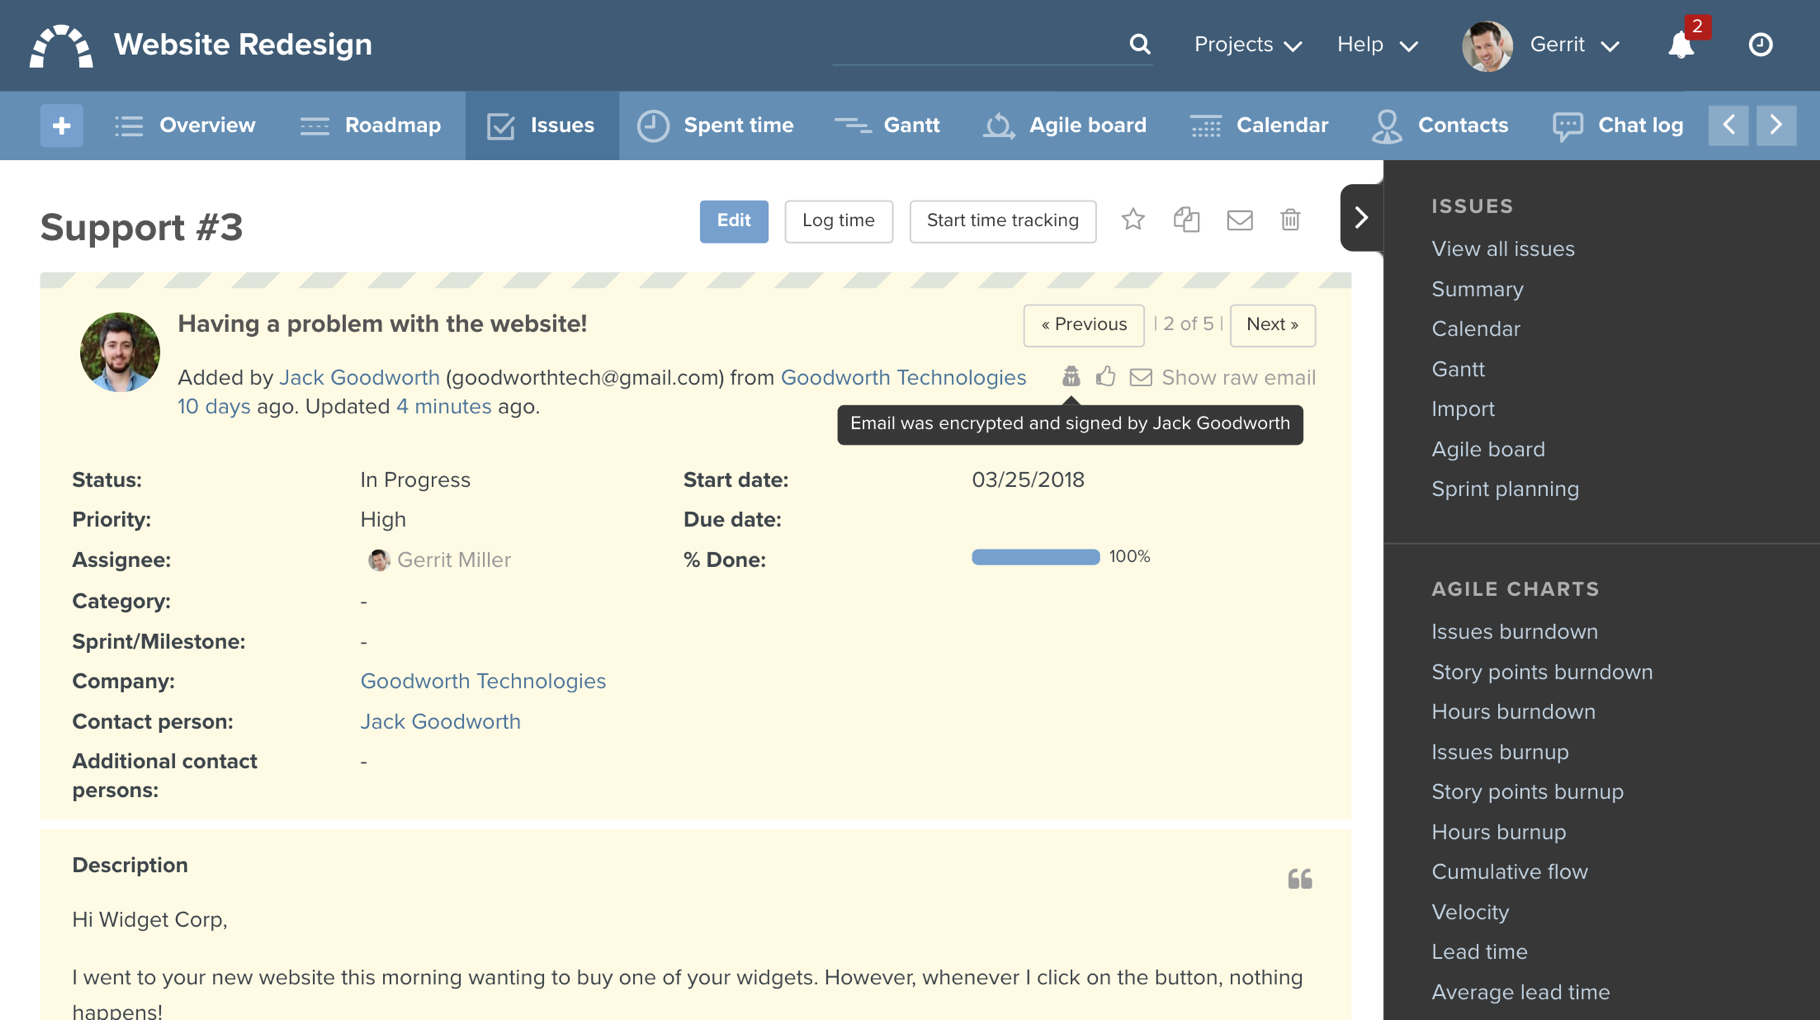This screenshot has width=1820, height=1020.
Task: Click the Start time tracking button
Action: 1002,221
